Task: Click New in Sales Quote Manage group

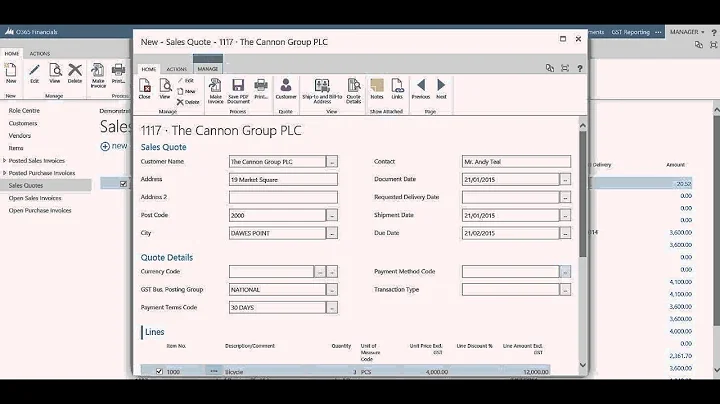Action: 186,91
